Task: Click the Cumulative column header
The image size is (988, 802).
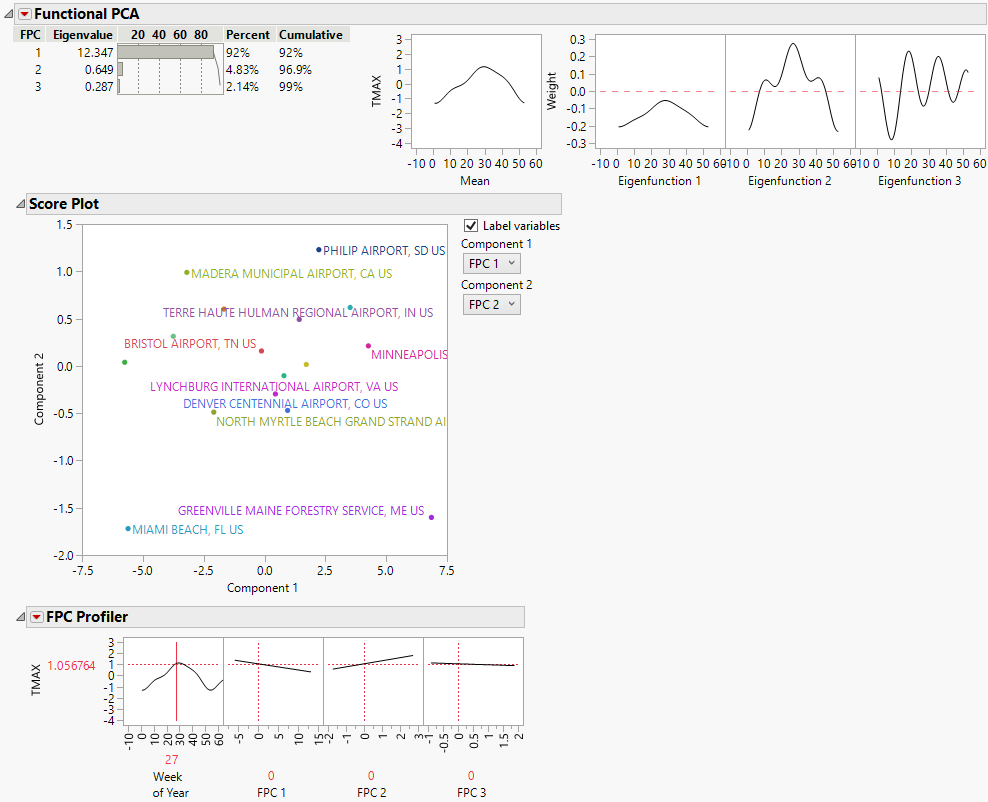Action: 310,35
